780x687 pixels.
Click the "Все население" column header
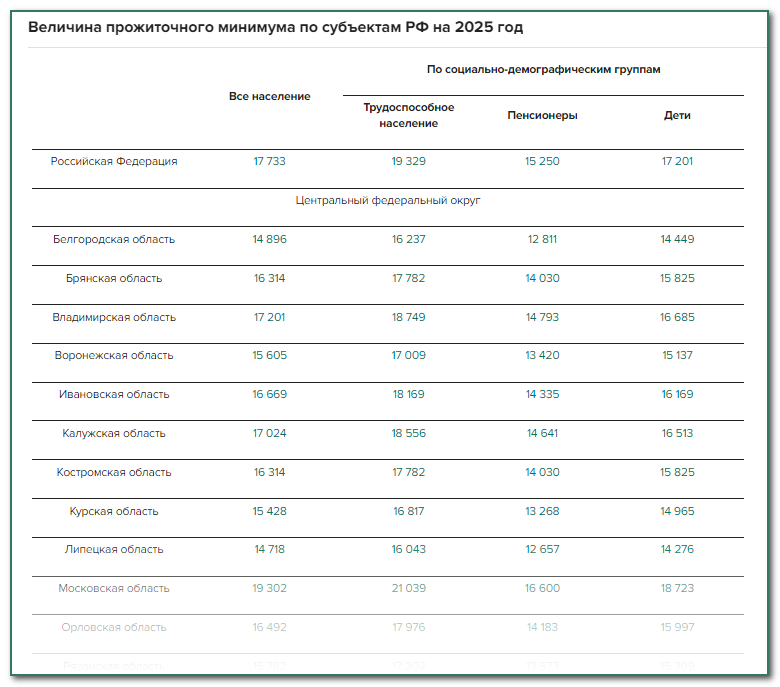pyautogui.click(x=269, y=96)
